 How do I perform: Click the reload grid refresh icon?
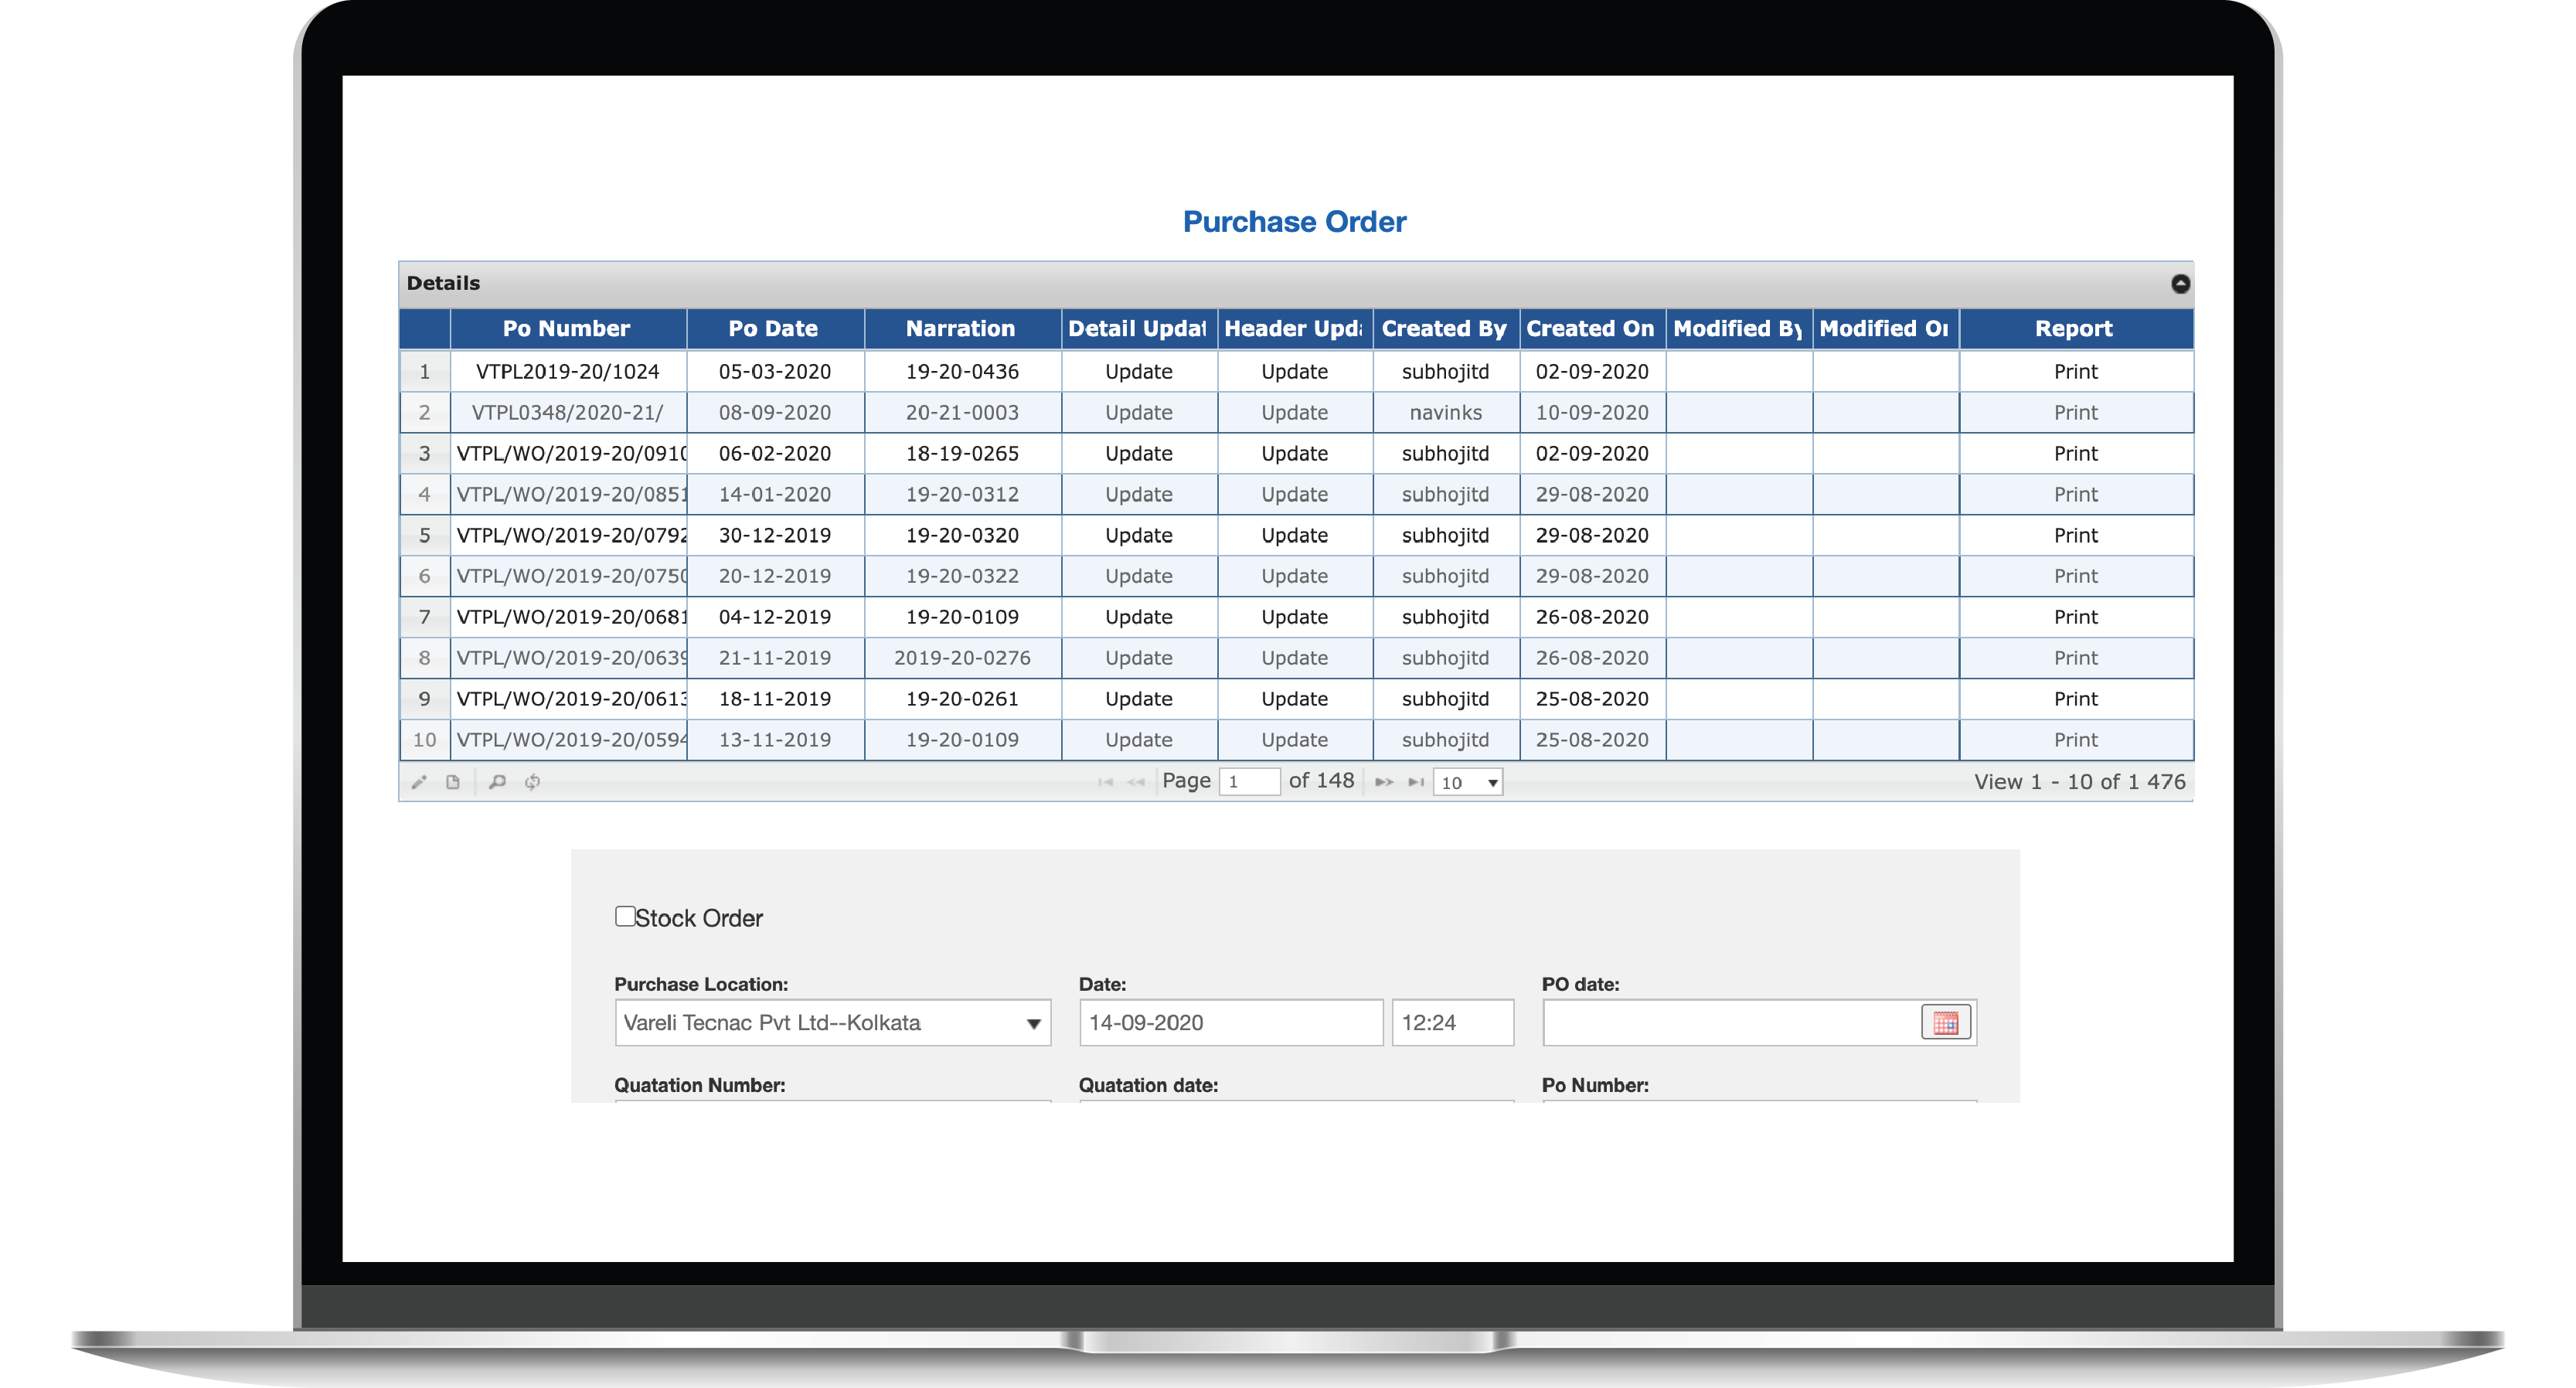(x=532, y=782)
